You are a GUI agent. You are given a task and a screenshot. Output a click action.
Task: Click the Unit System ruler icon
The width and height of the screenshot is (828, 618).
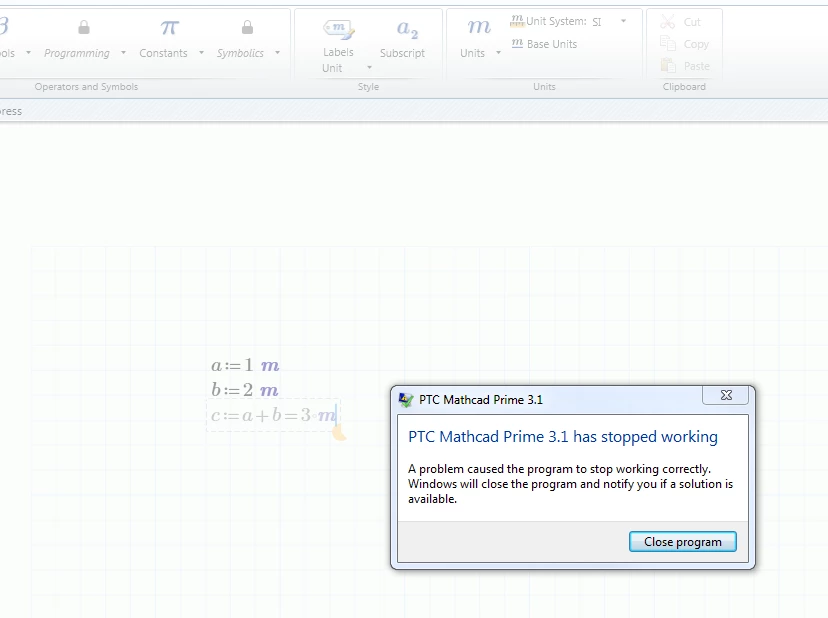click(516, 21)
